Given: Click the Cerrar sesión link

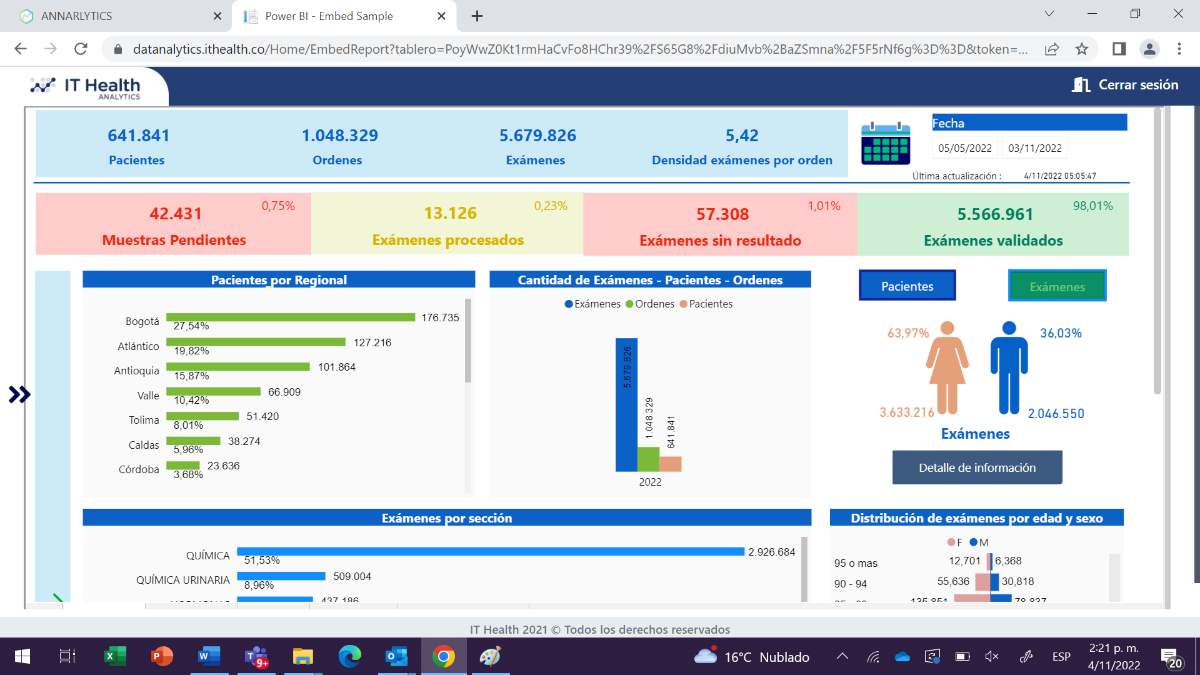Looking at the screenshot, I should [x=1138, y=85].
